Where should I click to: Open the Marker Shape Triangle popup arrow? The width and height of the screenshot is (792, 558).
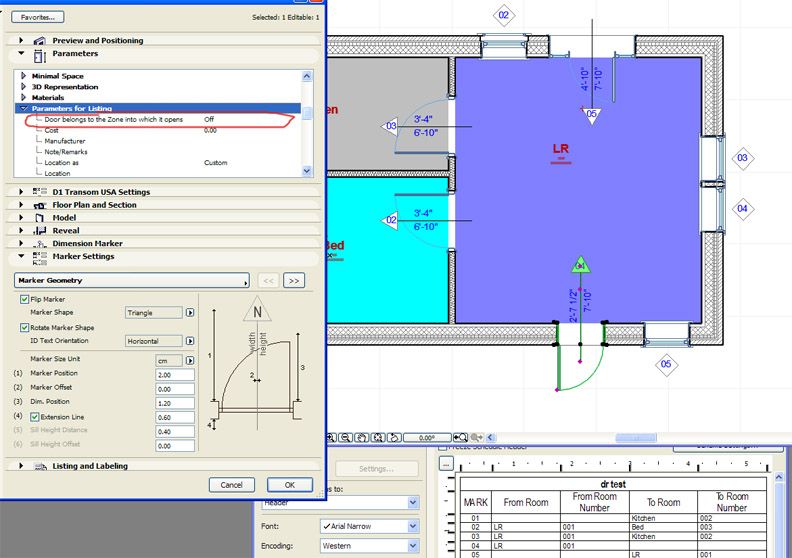coord(190,313)
